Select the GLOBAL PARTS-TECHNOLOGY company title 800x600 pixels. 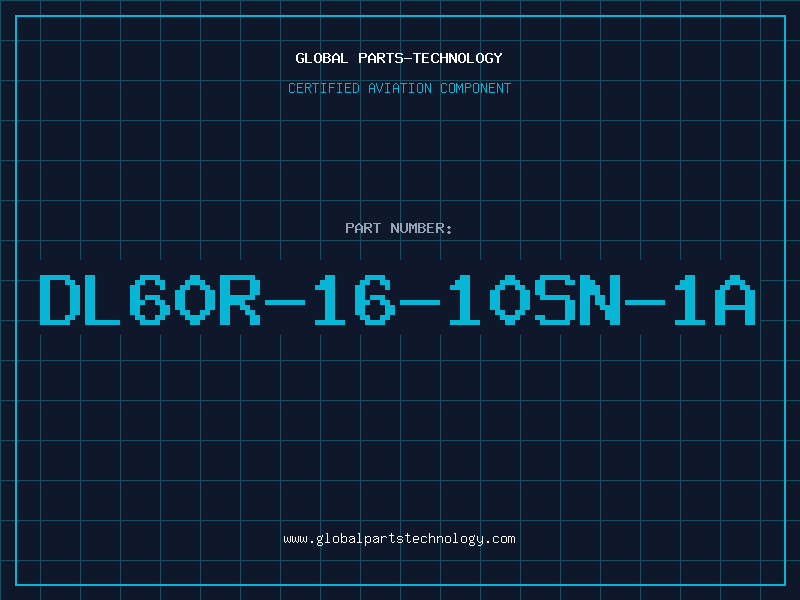click(x=399, y=58)
